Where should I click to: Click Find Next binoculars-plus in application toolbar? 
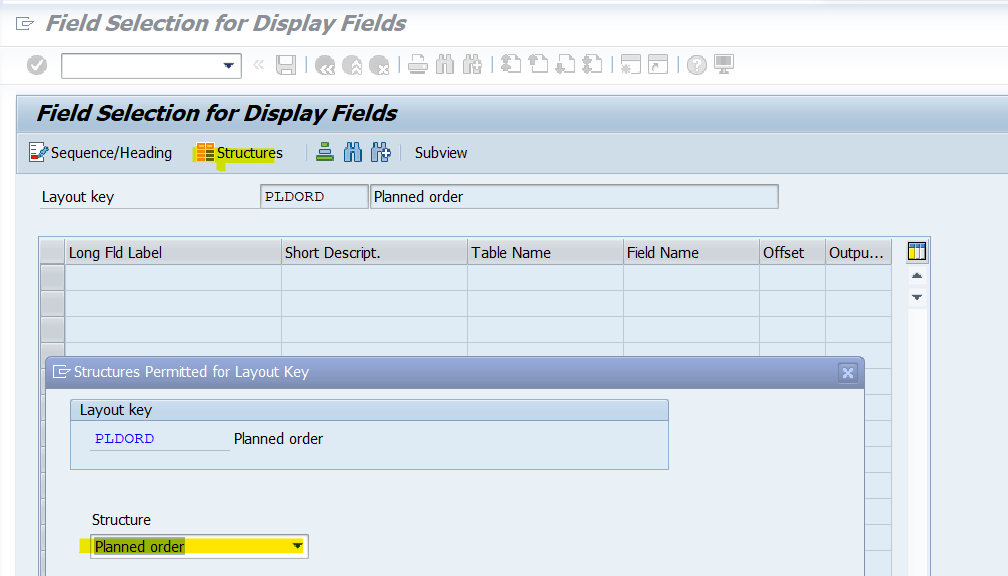pyautogui.click(x=380, y=152)
